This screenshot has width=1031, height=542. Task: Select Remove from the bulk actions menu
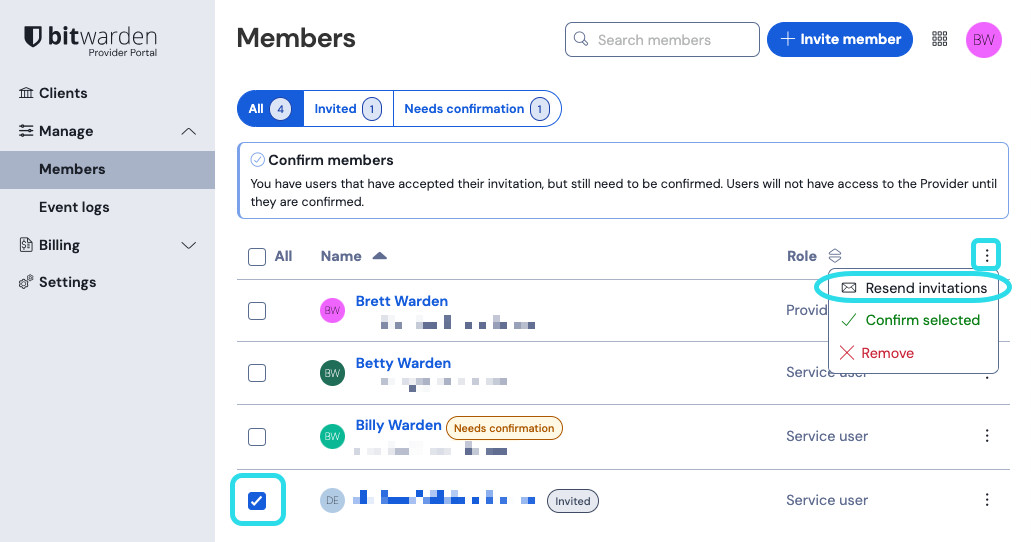(x=887, y=353)
